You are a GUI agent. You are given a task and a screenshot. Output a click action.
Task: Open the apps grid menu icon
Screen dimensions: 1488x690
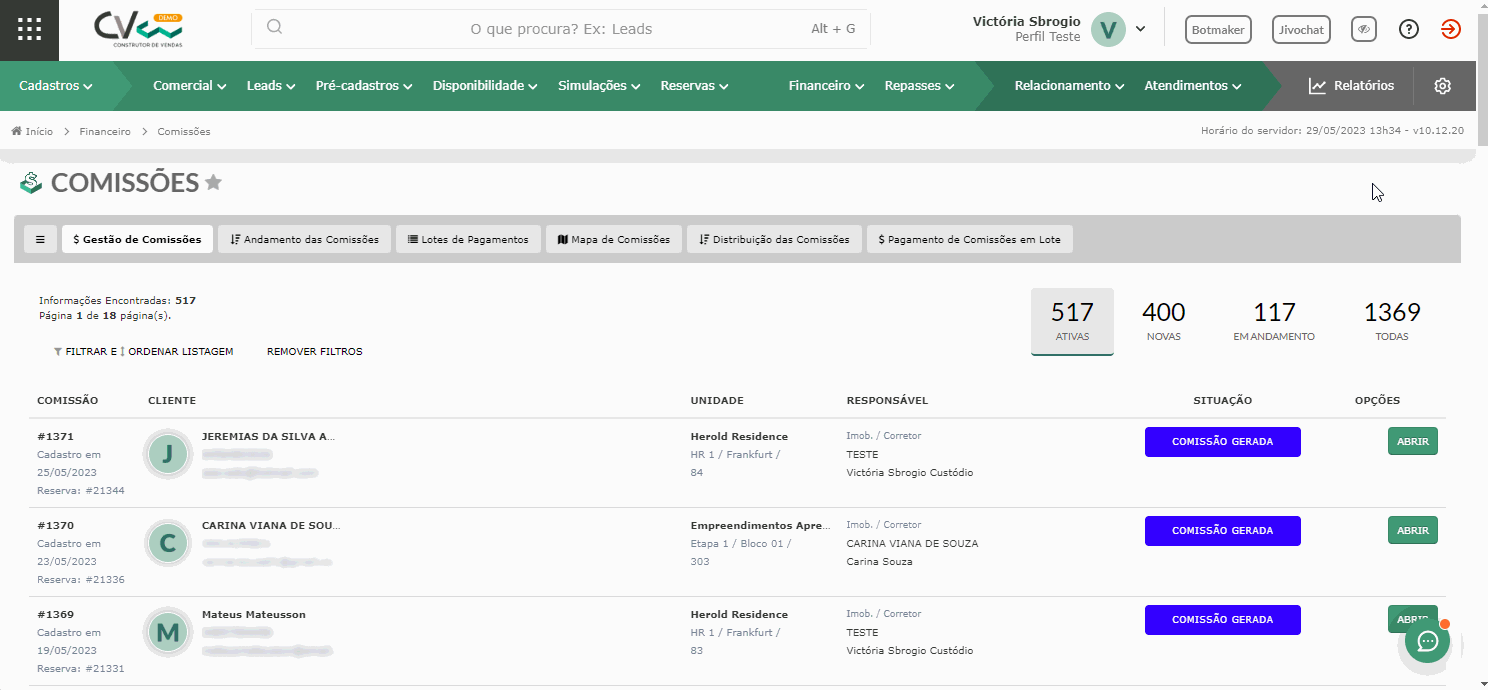(29, 30)
